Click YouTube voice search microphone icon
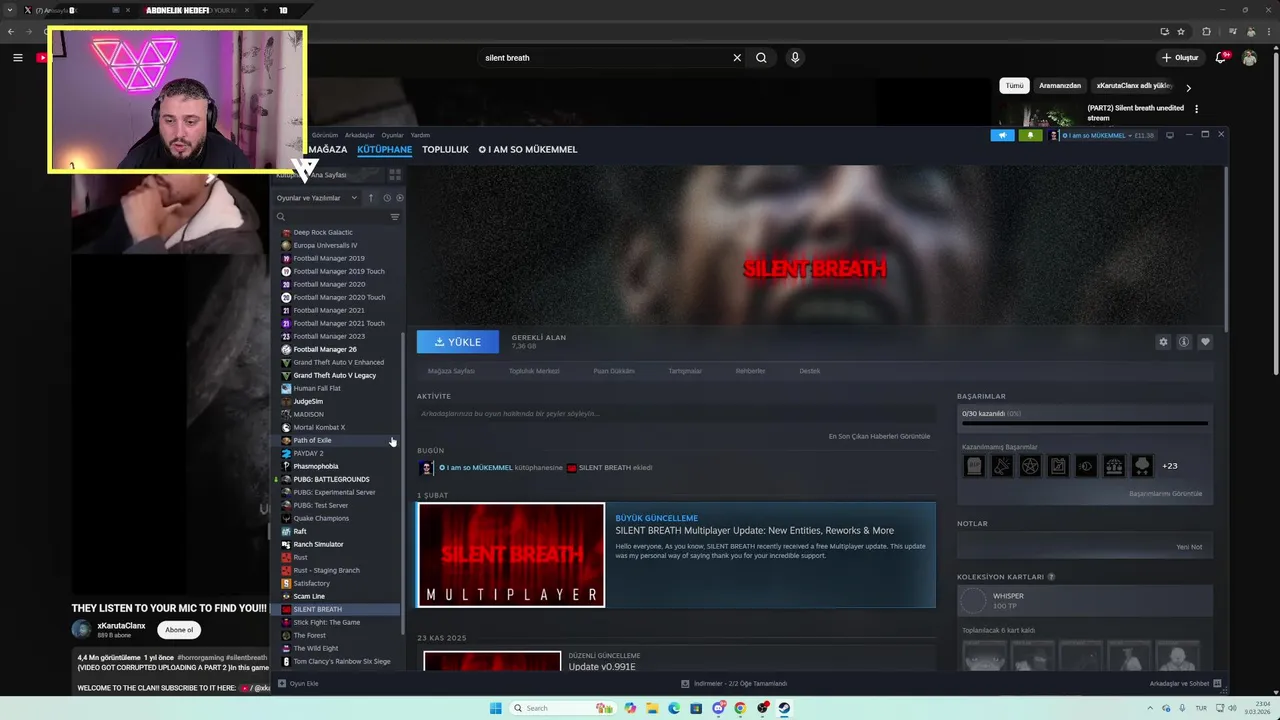Image resolution: width=1280 pixels, height=720 pixels. click(x=795, y=58)
